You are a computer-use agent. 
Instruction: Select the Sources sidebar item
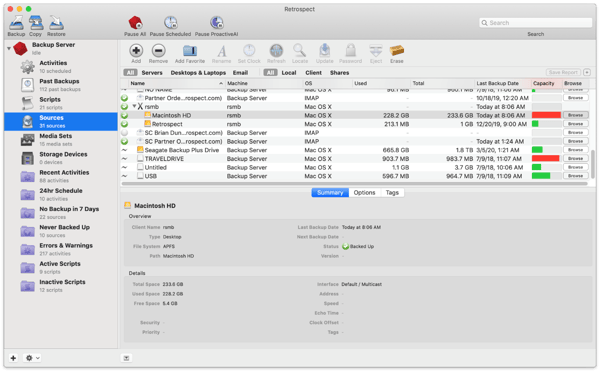61,122
